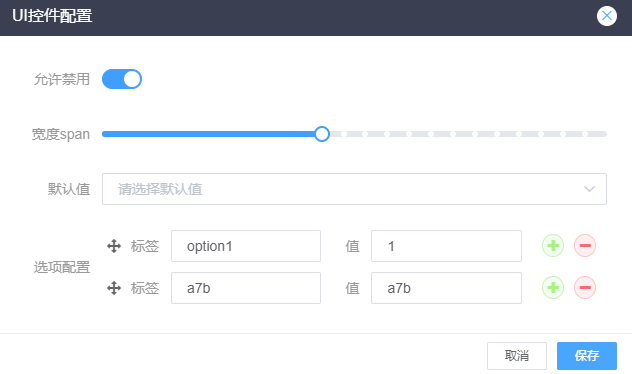Click the drag handle for option1 row
Screen dimensions: 632x374
click(x=114, y=246)
